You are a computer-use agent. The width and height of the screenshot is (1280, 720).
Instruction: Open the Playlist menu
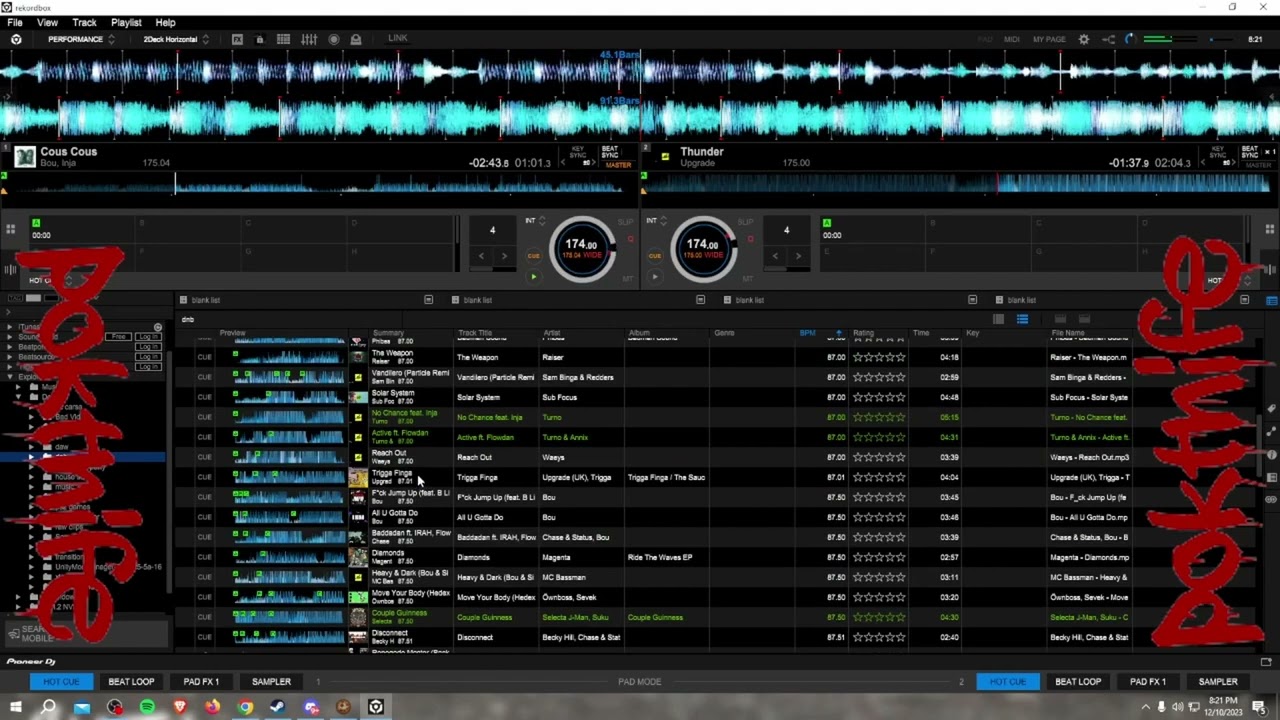(126, 22)
